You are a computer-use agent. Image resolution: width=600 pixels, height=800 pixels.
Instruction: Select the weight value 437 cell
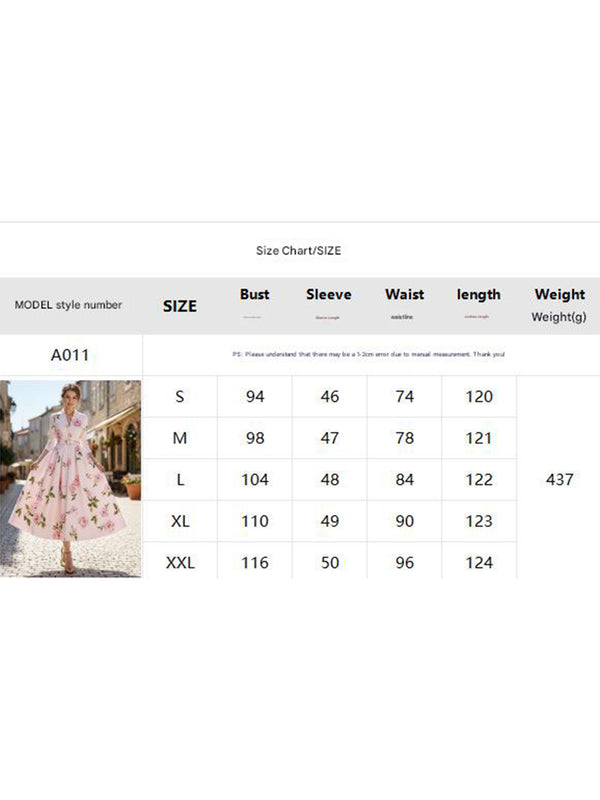click(x=559, y=480)
